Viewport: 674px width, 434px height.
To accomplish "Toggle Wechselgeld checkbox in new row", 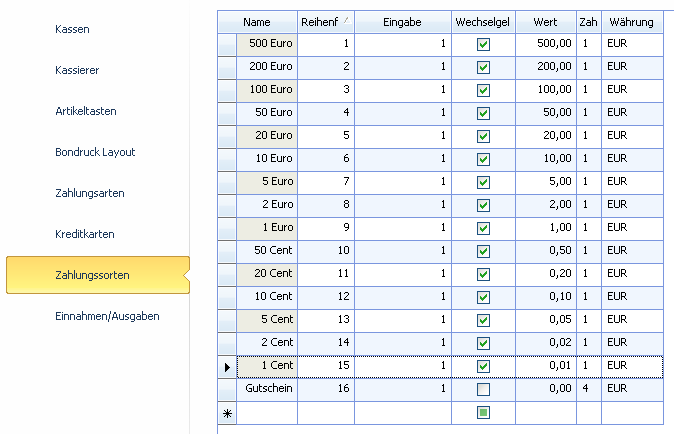I will pos(483,412).
